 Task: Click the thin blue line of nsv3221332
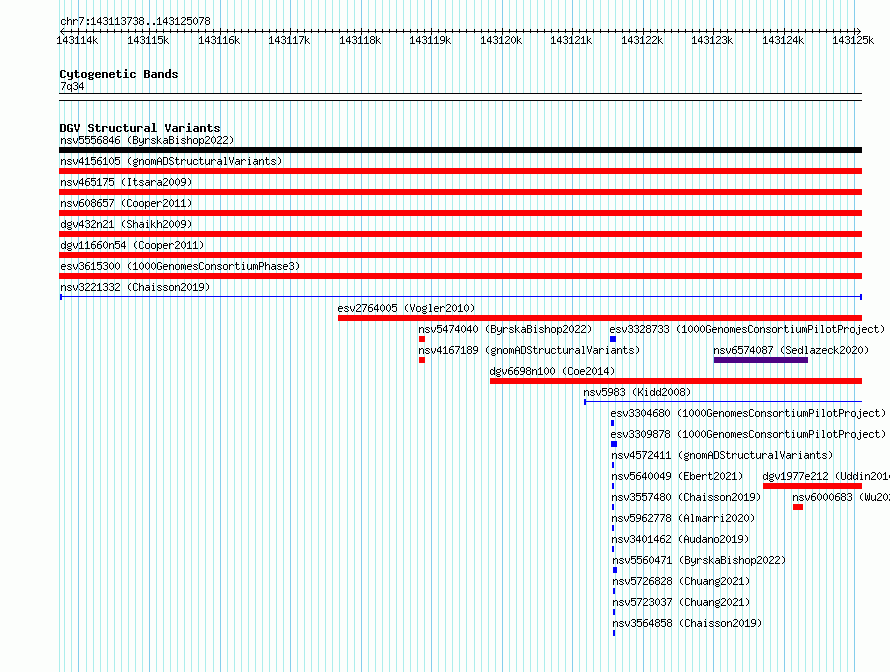460,297
